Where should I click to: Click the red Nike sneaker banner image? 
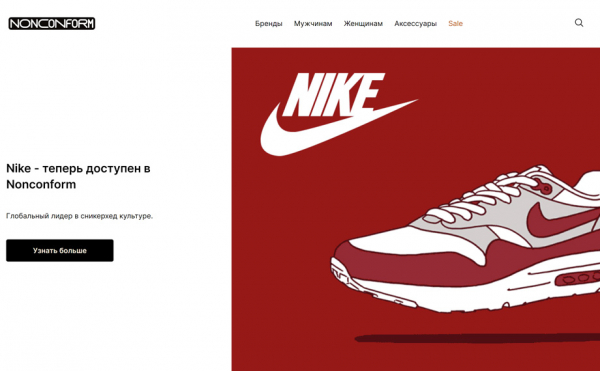(416, 209)
